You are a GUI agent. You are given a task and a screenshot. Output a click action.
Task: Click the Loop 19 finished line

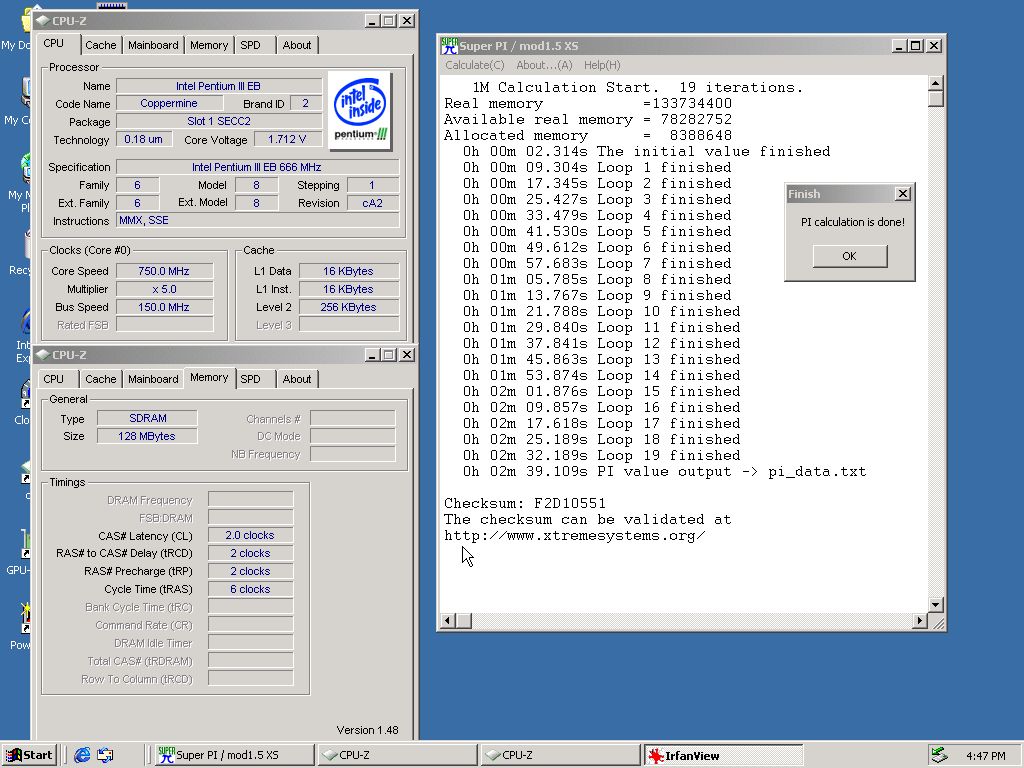pos(602,456)
